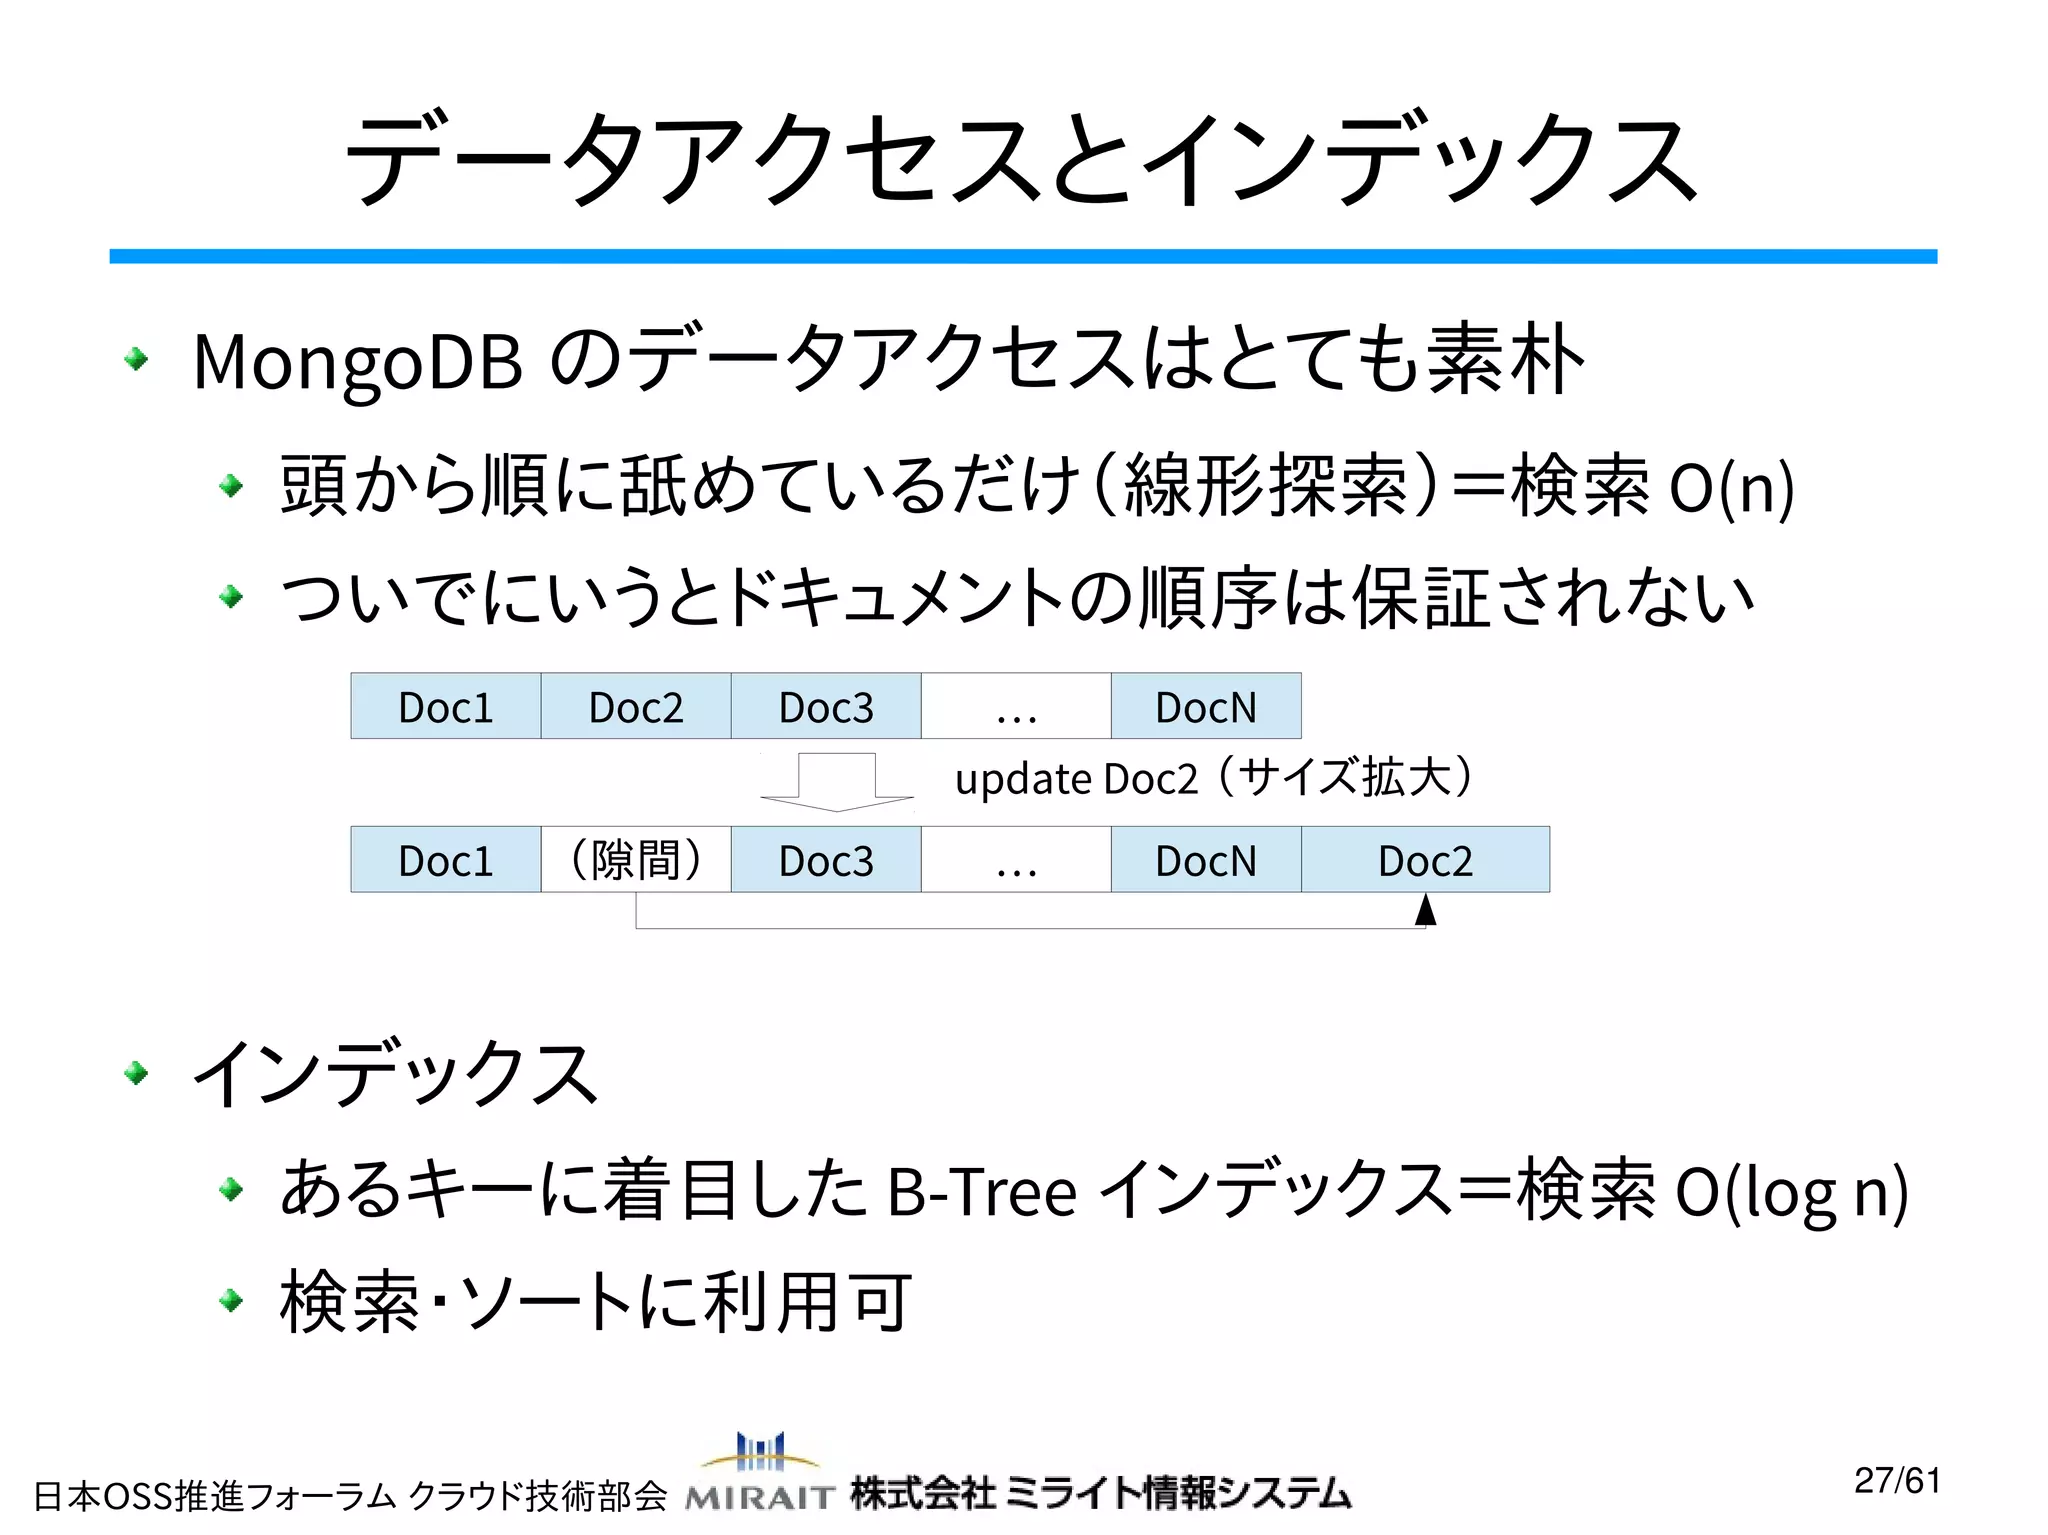Screen dimensions: 2048x1535
Task: Click the green bullet beside MongoDB line
Action: coord(137,359)
